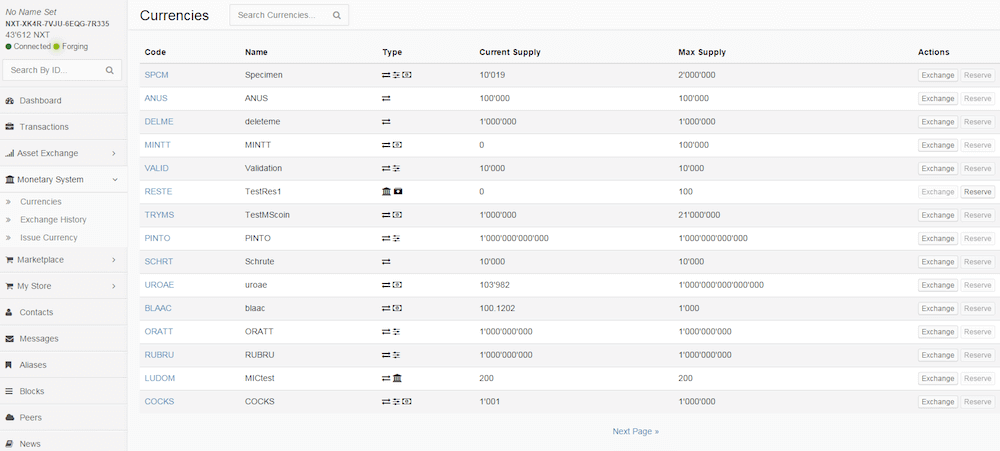Viewport: 1000px width, 451px height.
Task: Open Exchange History submenu item
Action: pyautogui.click(x=53, y=219)
